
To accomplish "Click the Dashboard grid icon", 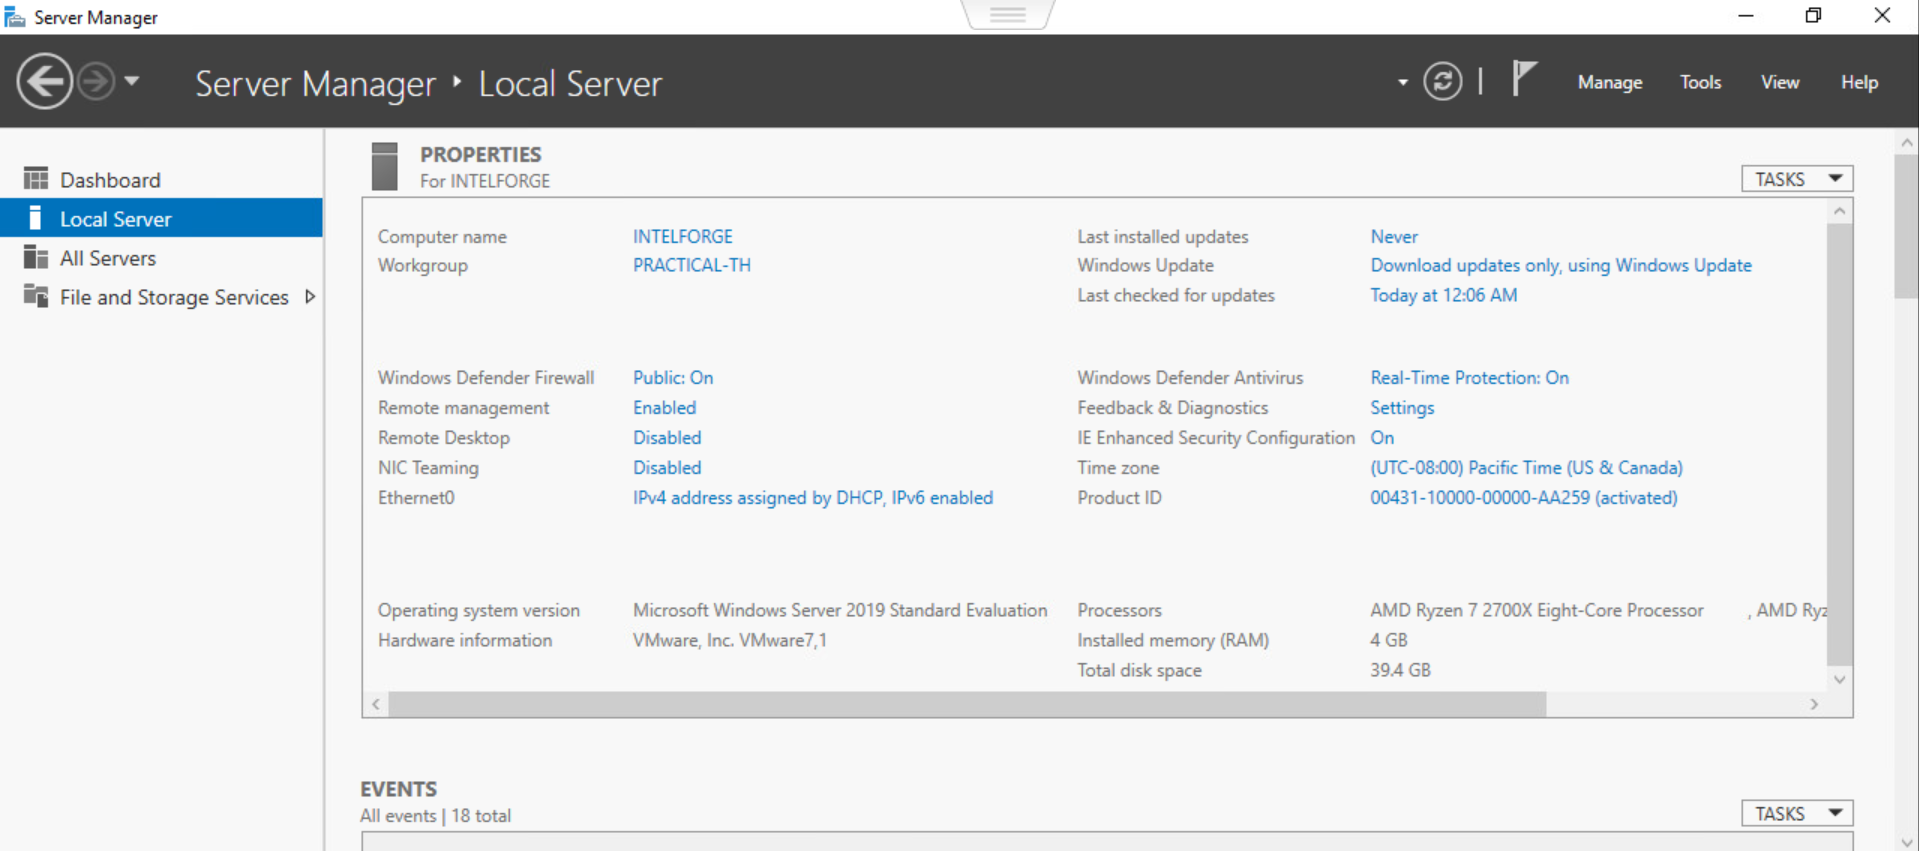I will 36,179.
